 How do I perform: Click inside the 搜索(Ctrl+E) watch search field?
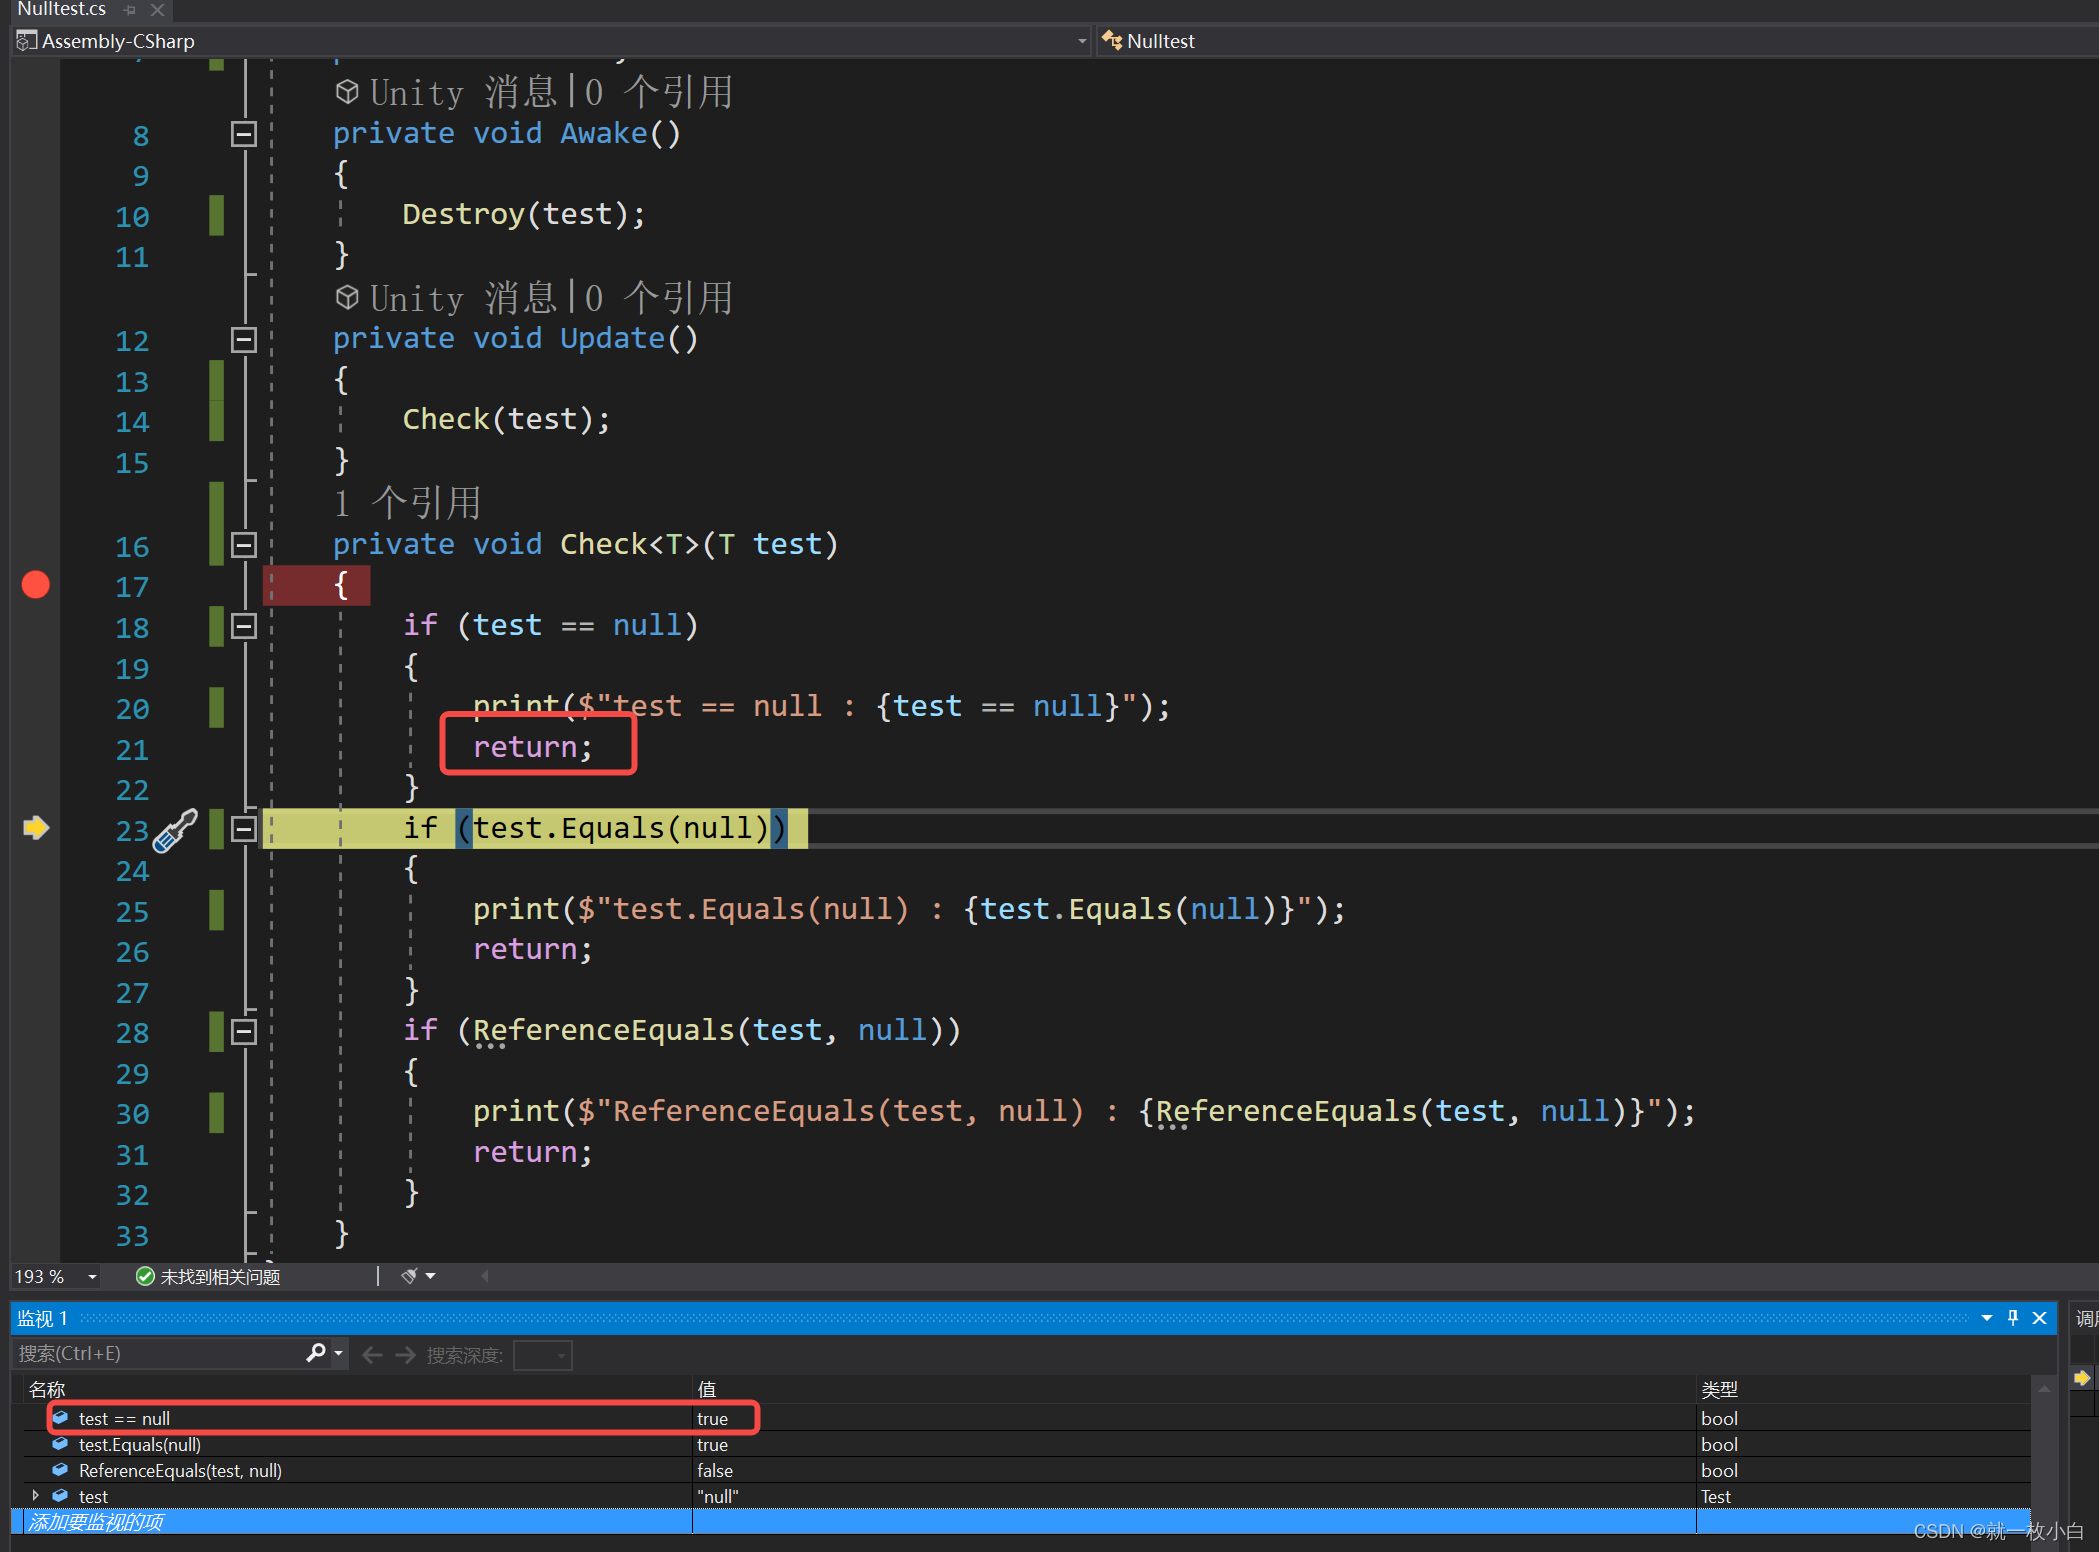coord(160,1353)
